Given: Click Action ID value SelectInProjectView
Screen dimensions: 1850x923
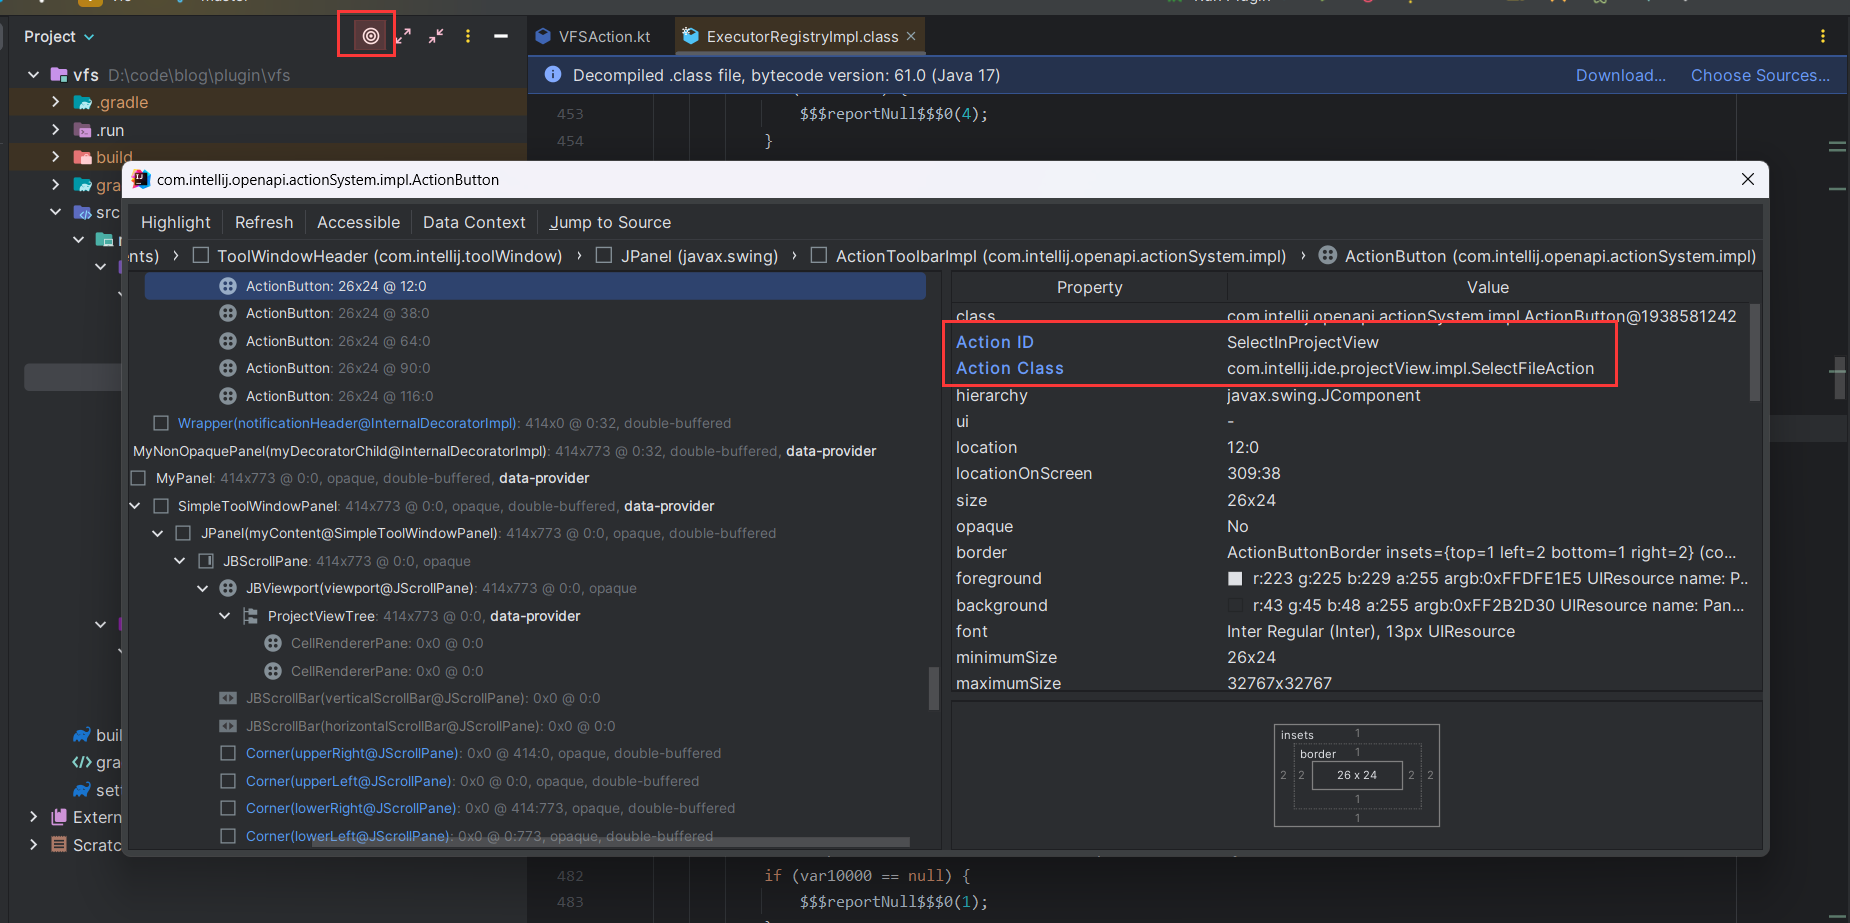Looking at the screenshot, I should pyautogui.click(x=1302, y=342).
